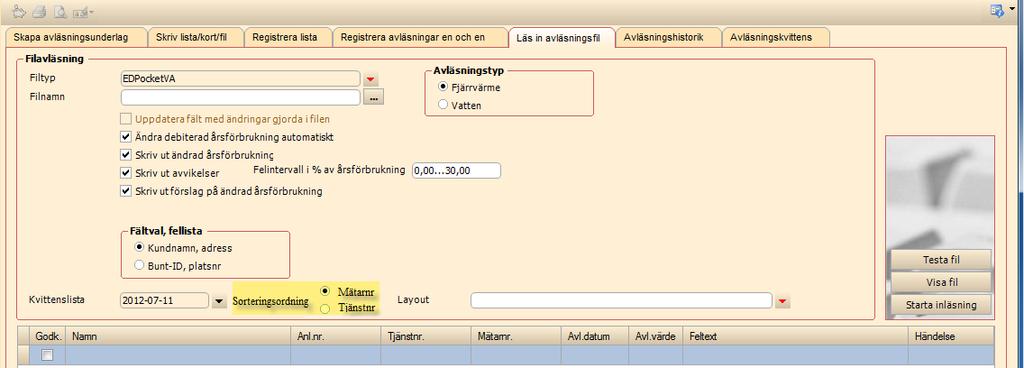Browse for file with the ... button
1024x368 pixels.
(x=374, y=98)
